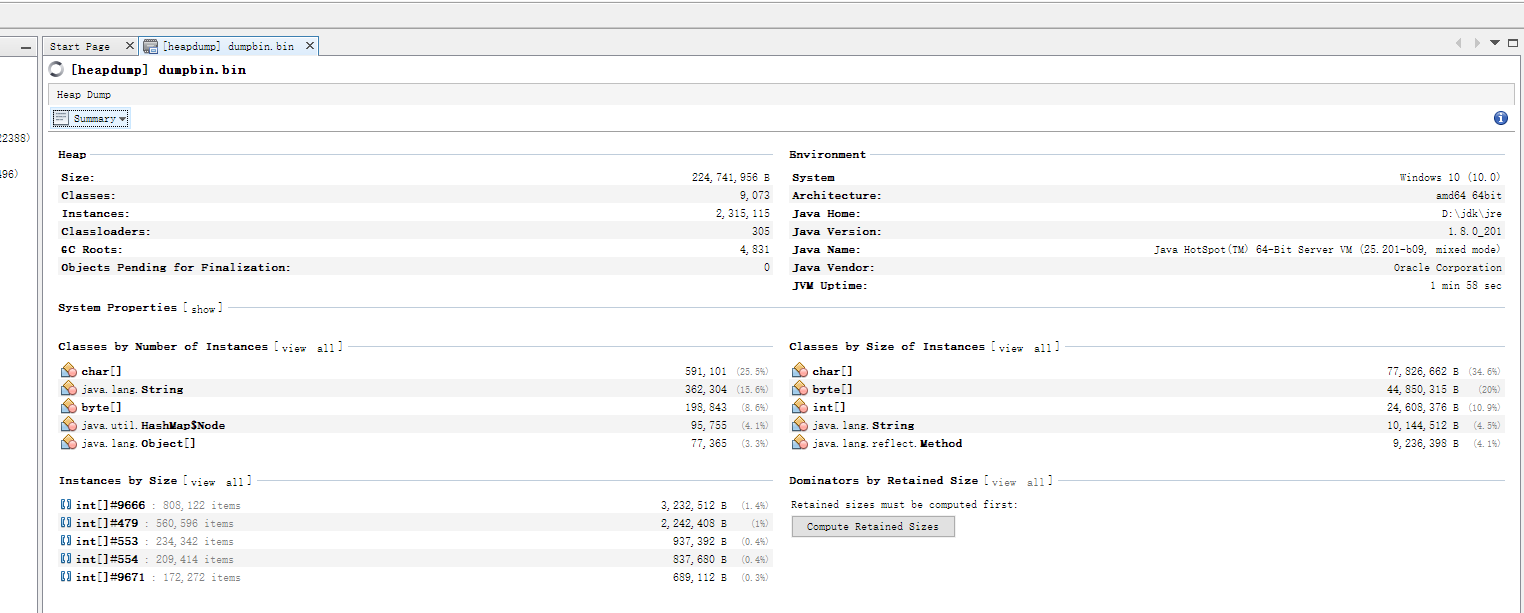Click the java.lang.Object[] class icon
This screenshot has height=613, width=1524.
[x=68, y=443]
